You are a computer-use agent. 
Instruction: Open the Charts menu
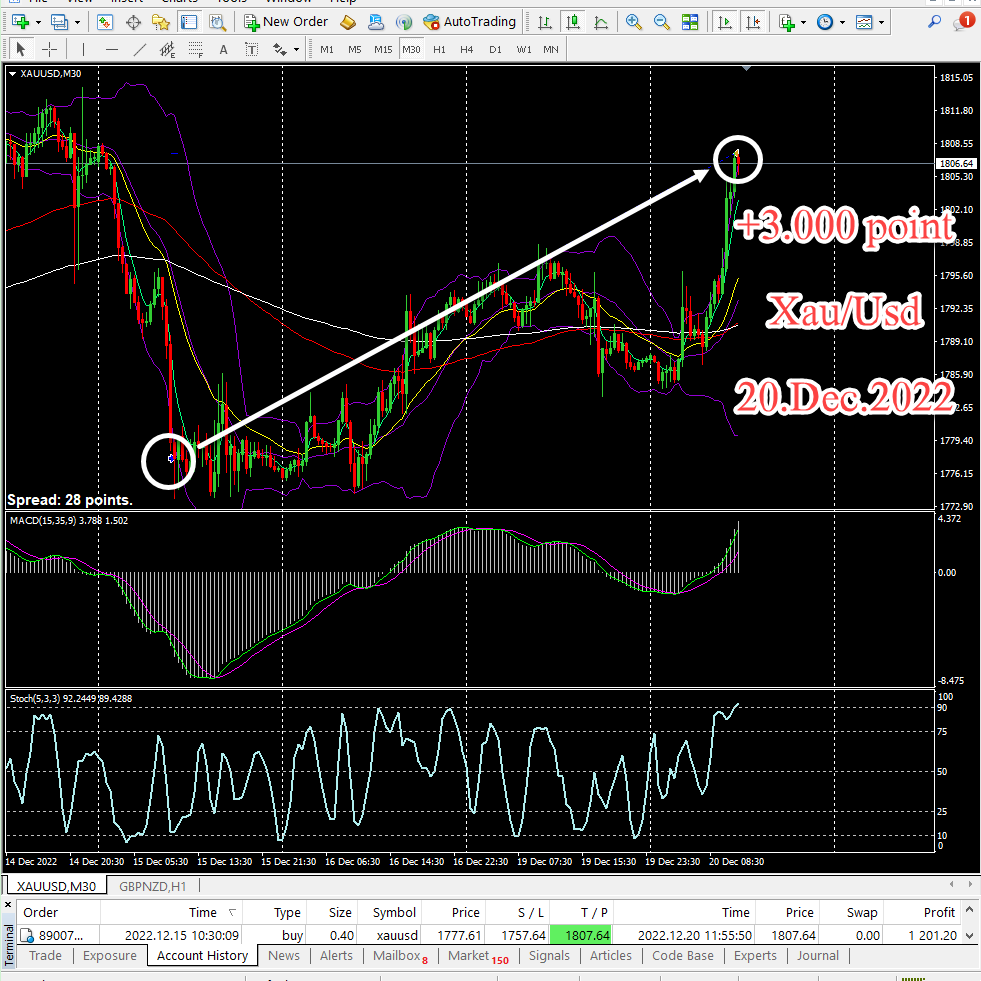pyautogui.click(x=179, y=2)
